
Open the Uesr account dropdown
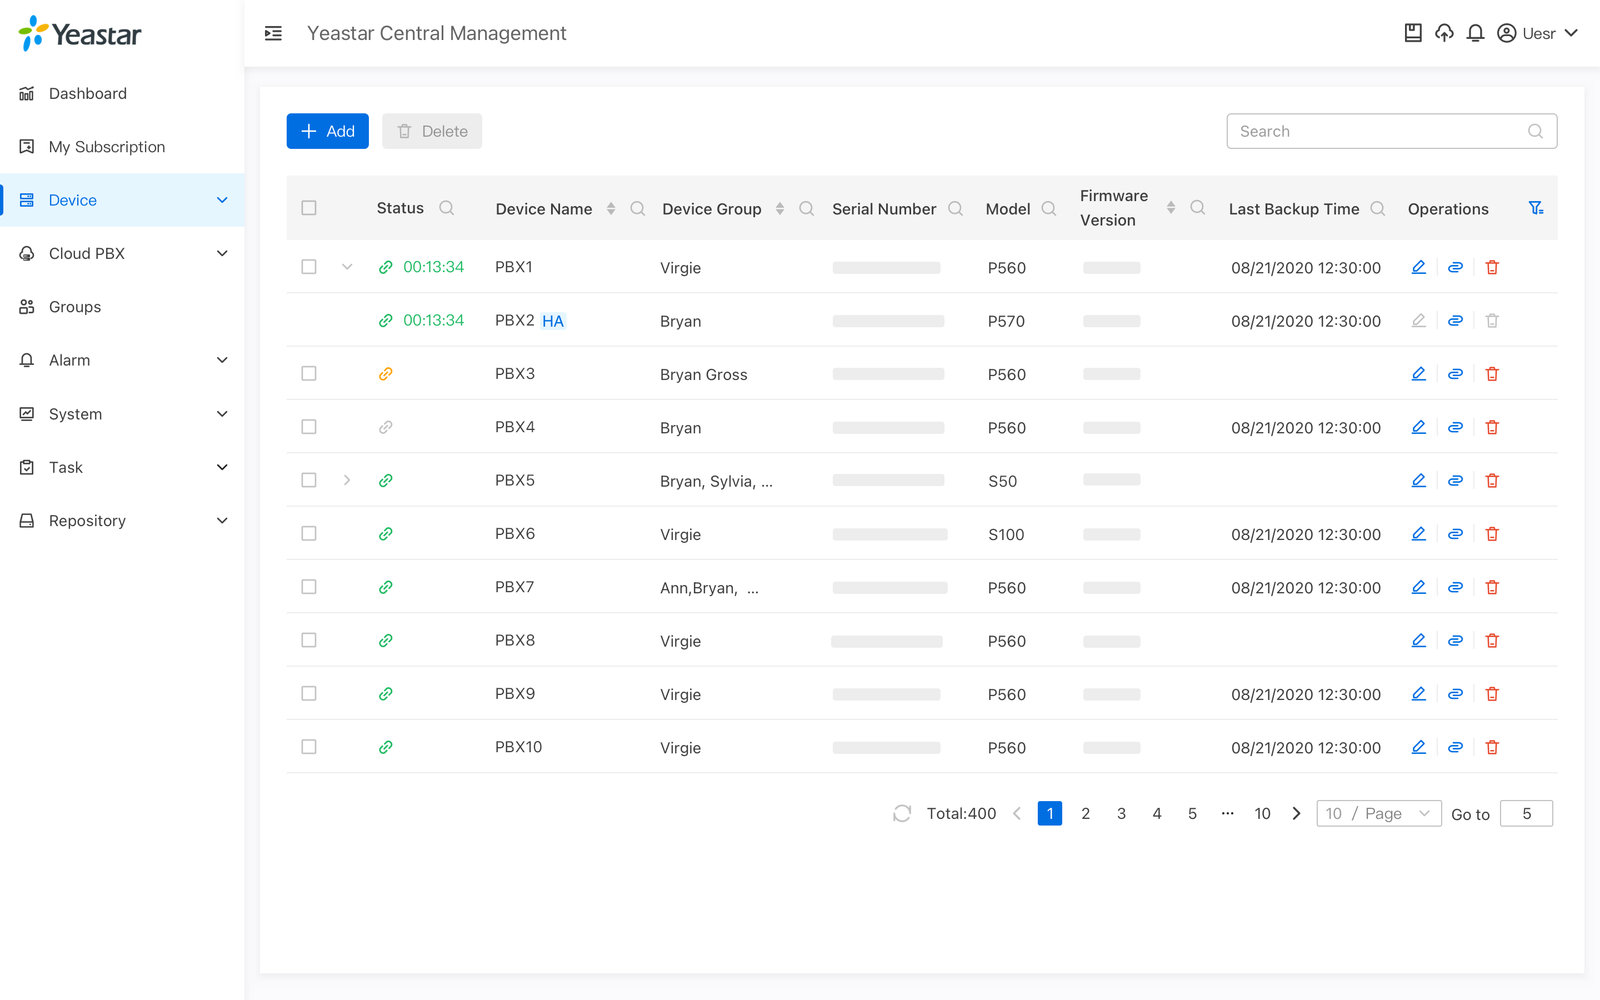point(1538,33)
